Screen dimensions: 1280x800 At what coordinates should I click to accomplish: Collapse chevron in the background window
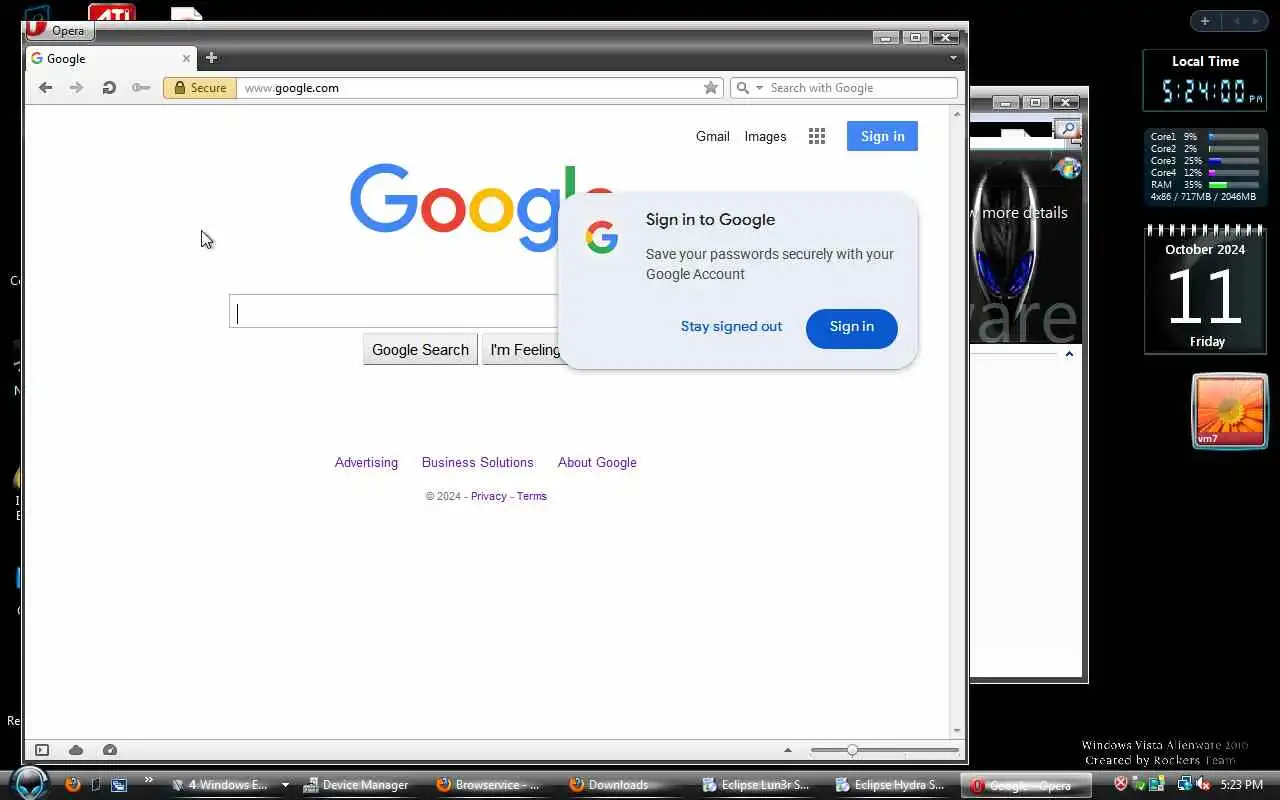pos(1069,354)
